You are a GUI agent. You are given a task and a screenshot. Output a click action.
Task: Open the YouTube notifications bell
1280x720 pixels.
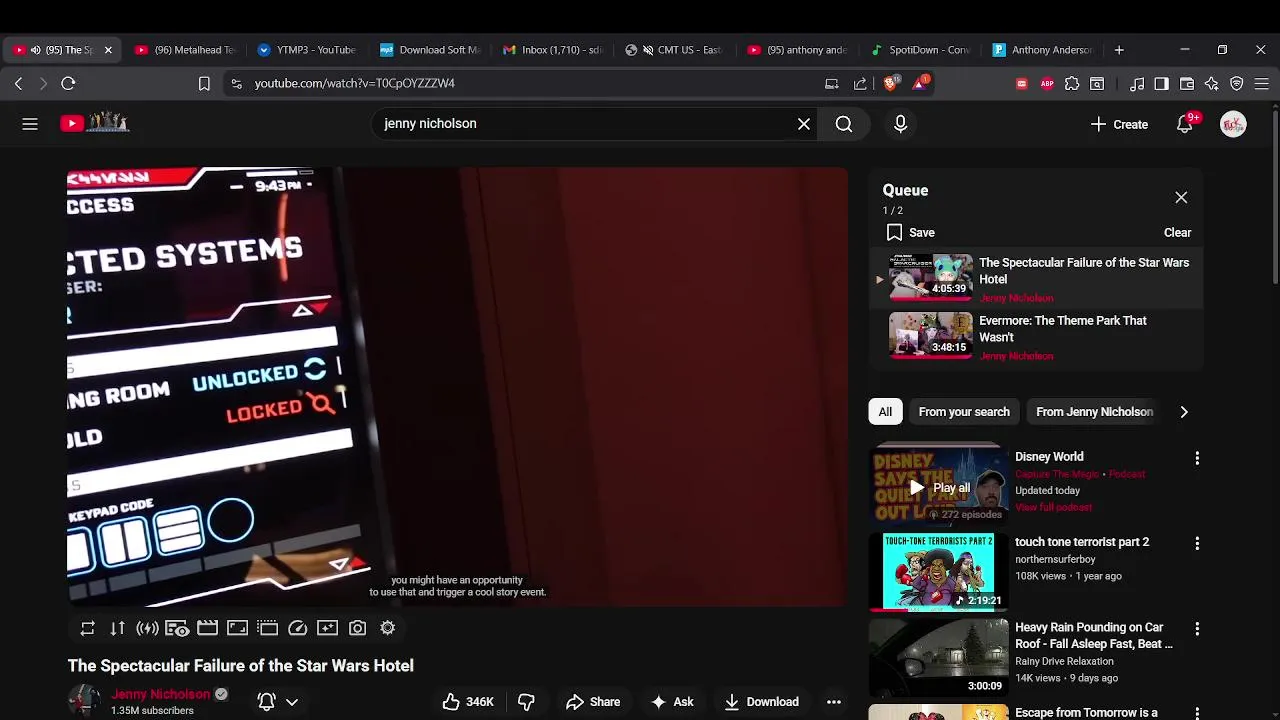[1185, 124]
